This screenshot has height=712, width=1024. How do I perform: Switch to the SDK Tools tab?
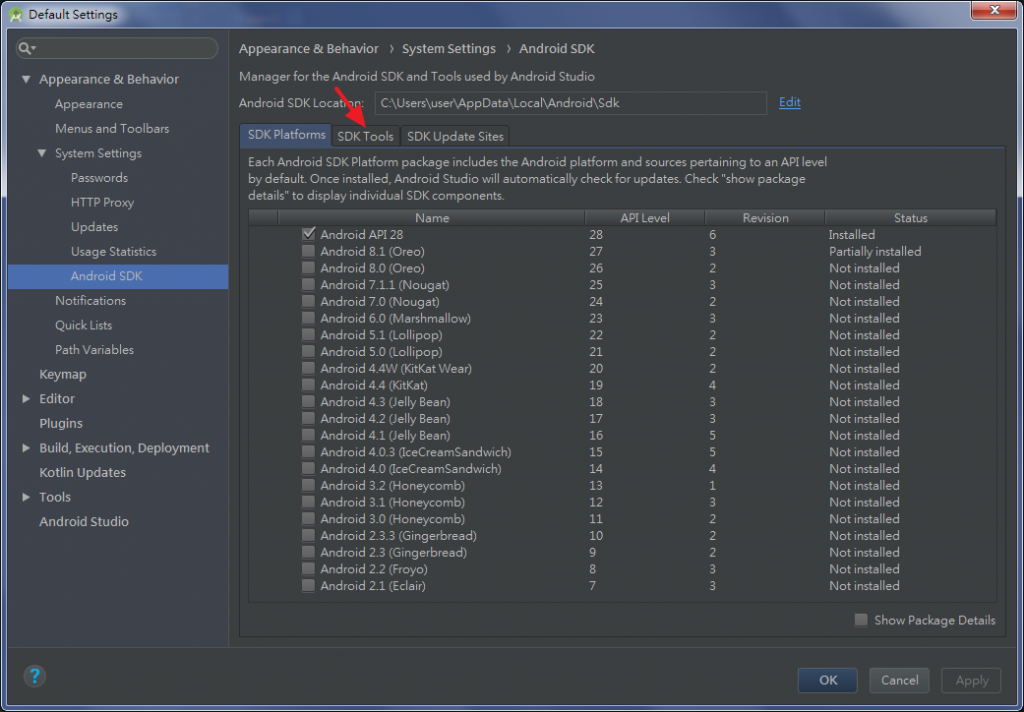coord(365,136)
